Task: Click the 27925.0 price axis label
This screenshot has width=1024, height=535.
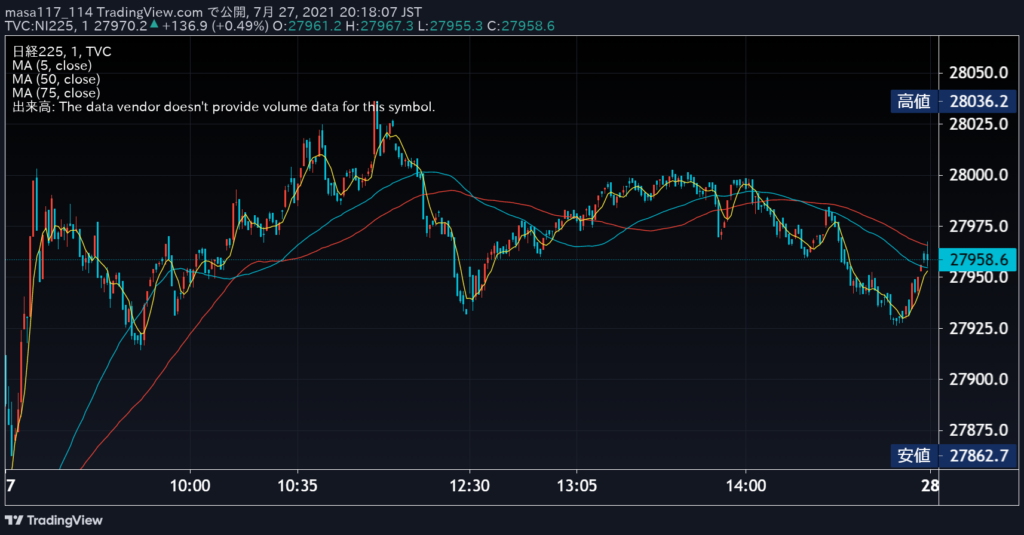Action: point(978,328)
